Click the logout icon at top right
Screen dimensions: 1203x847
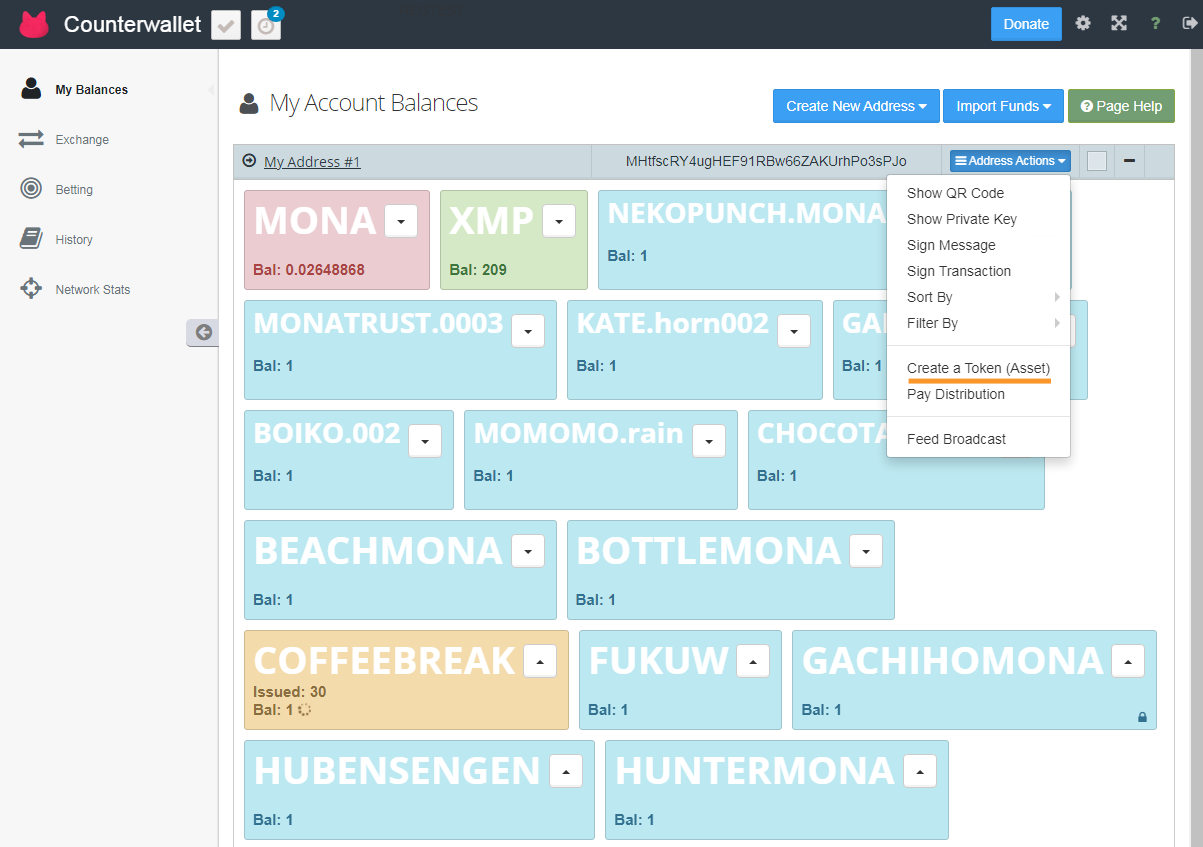coord(1188,24)
